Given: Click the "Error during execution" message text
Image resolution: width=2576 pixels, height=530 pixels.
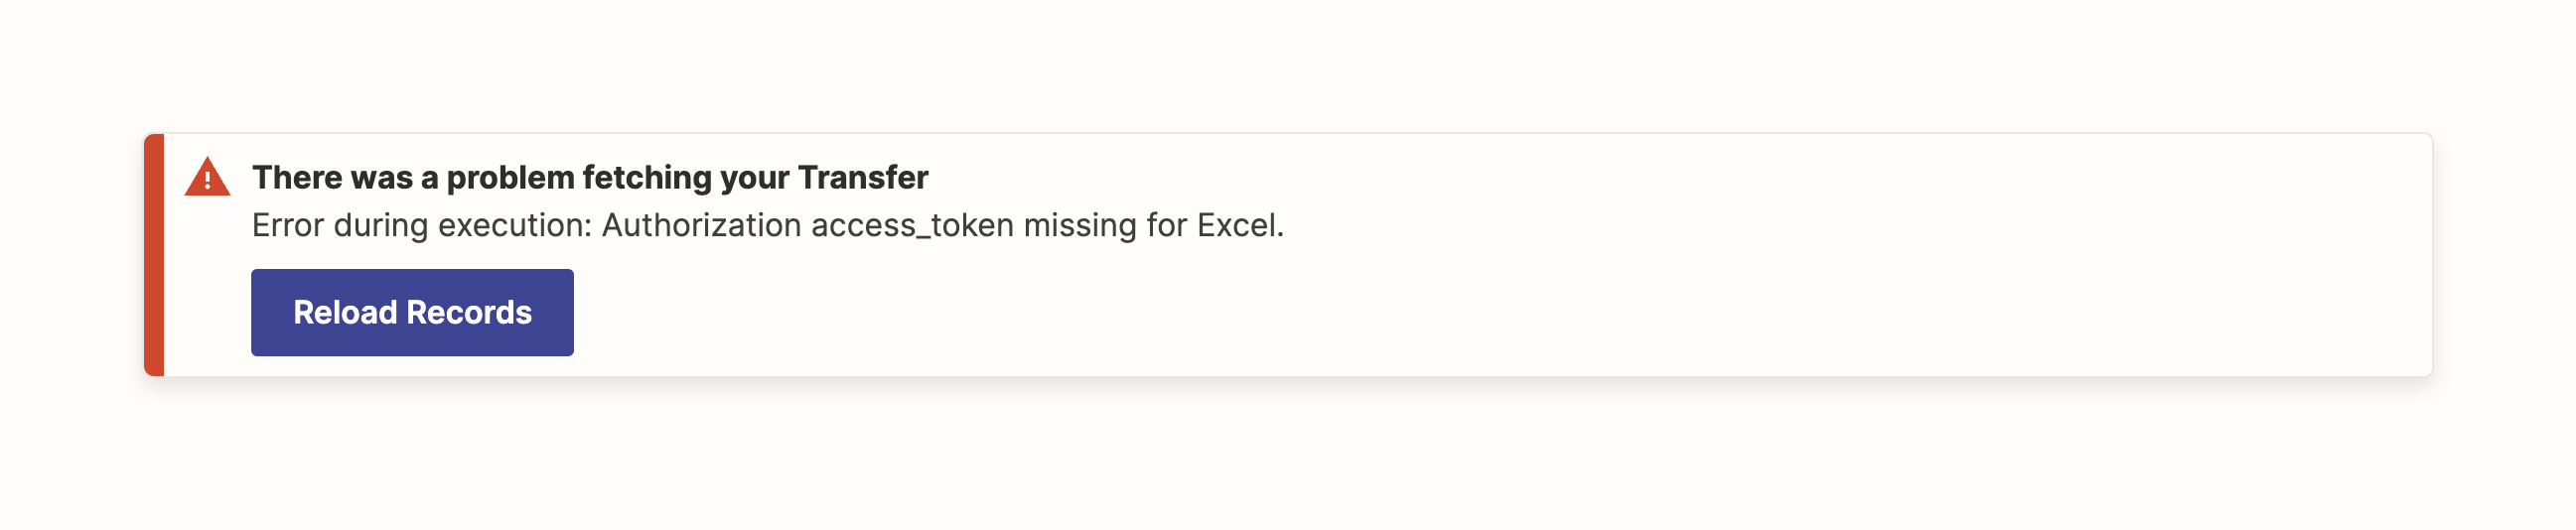Looking at the screenshot, I should 767,226.
